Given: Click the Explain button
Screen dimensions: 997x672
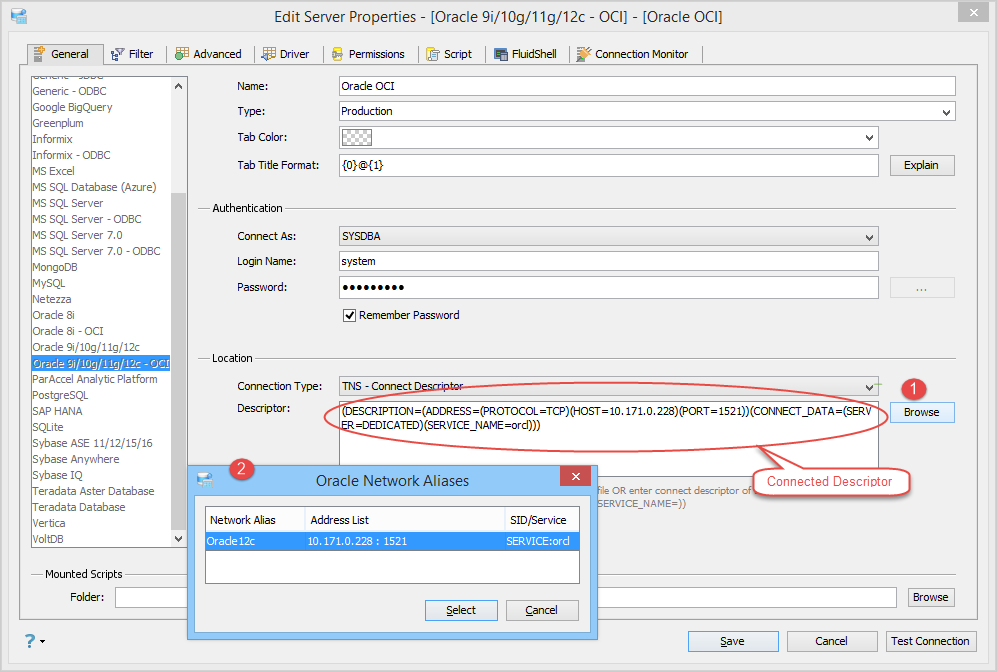Looking at the screenshot, I should (x=921, y=165).
